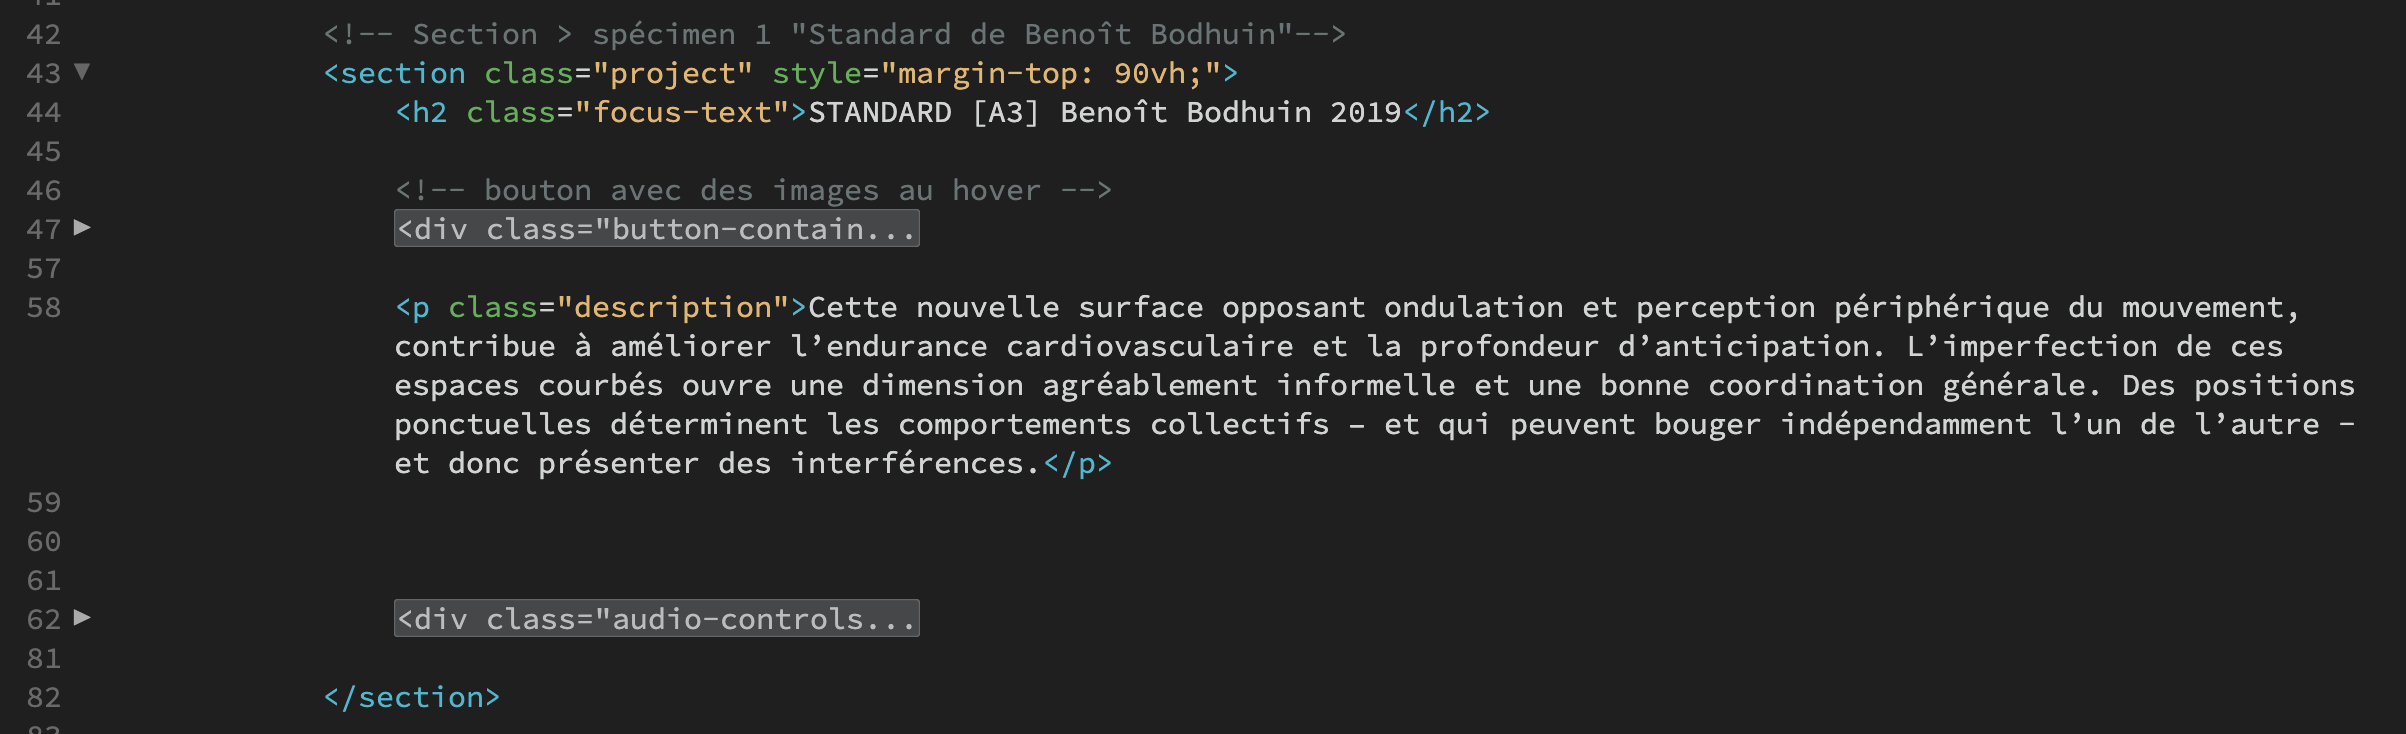Click line number 82 in the gutter
The height and width of the screenshot is (734, 2406).
coord(43,698)
